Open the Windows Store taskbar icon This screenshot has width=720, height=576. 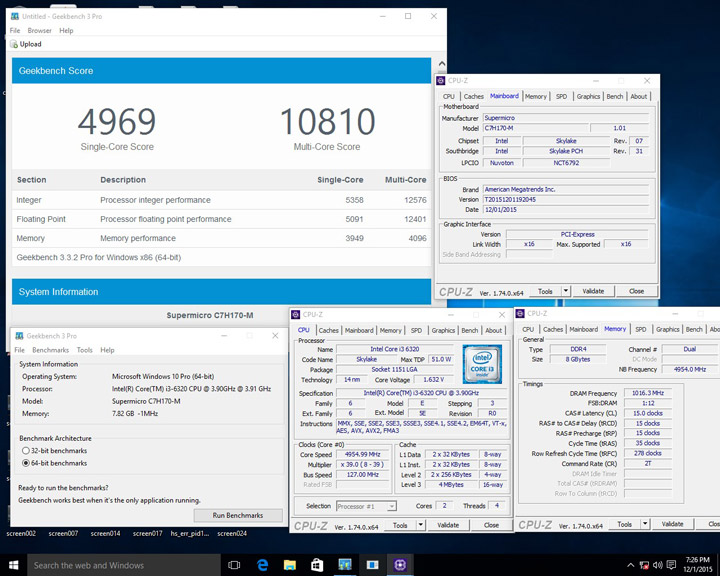[317, 565]
